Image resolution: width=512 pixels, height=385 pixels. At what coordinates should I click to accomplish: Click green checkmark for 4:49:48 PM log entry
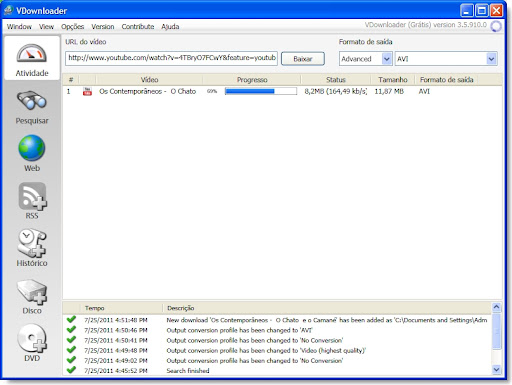click(x=71, y=350)
